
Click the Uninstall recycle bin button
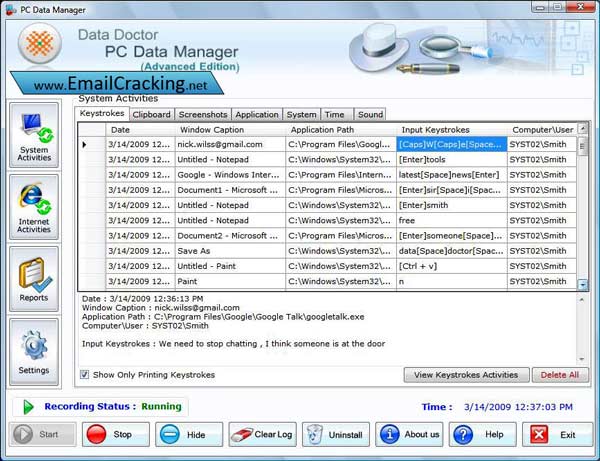pos(336,434)
